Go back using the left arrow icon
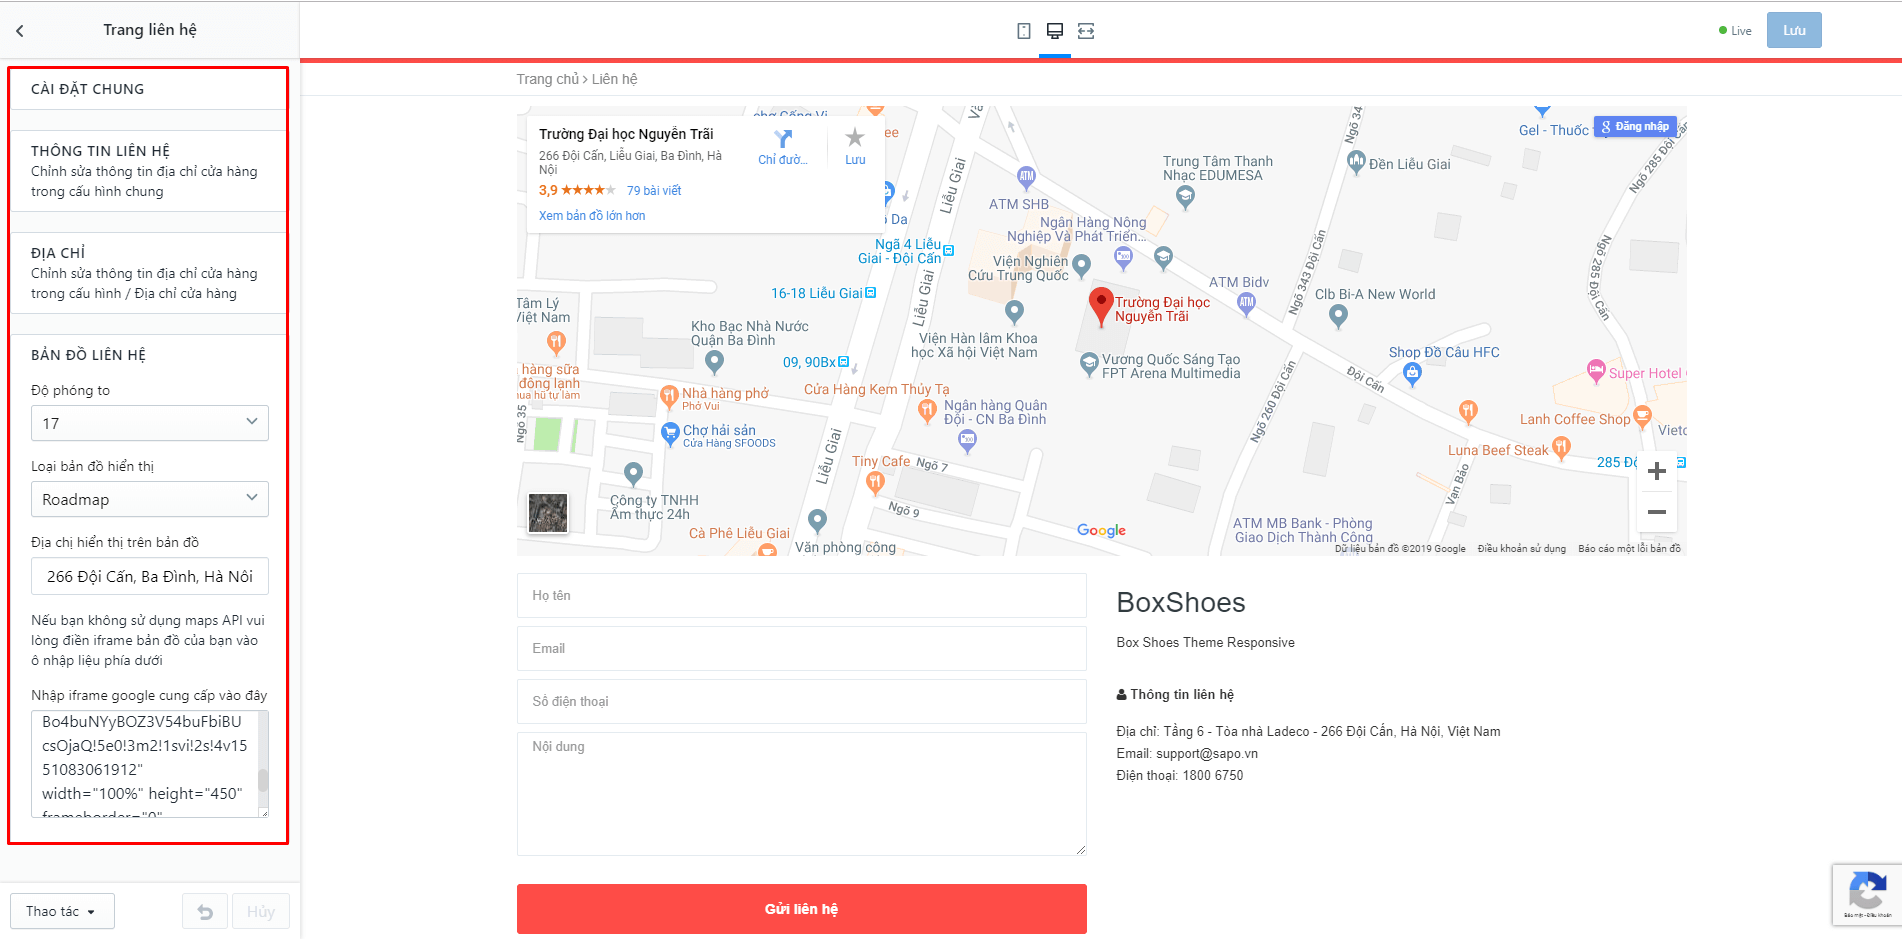 20,31
